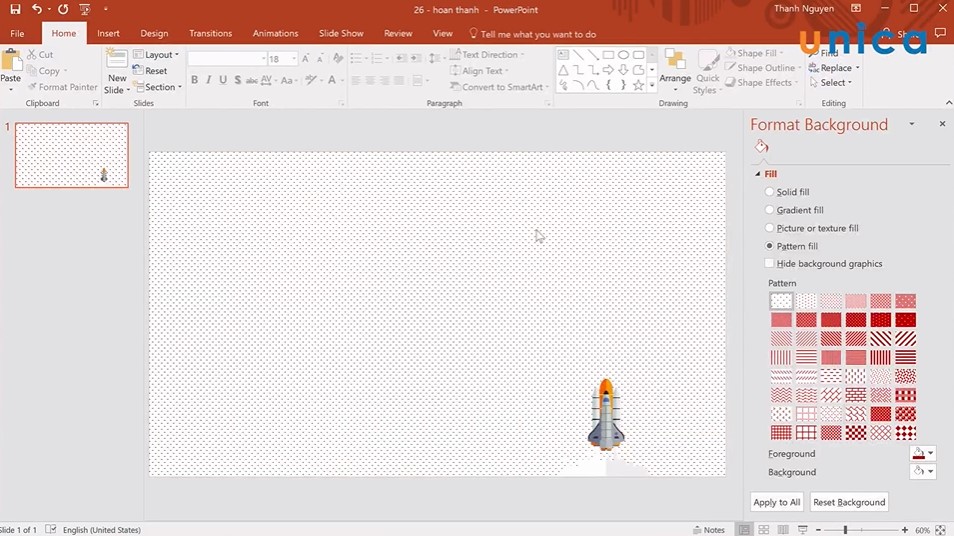Open the Design ribbon tab

154,33
